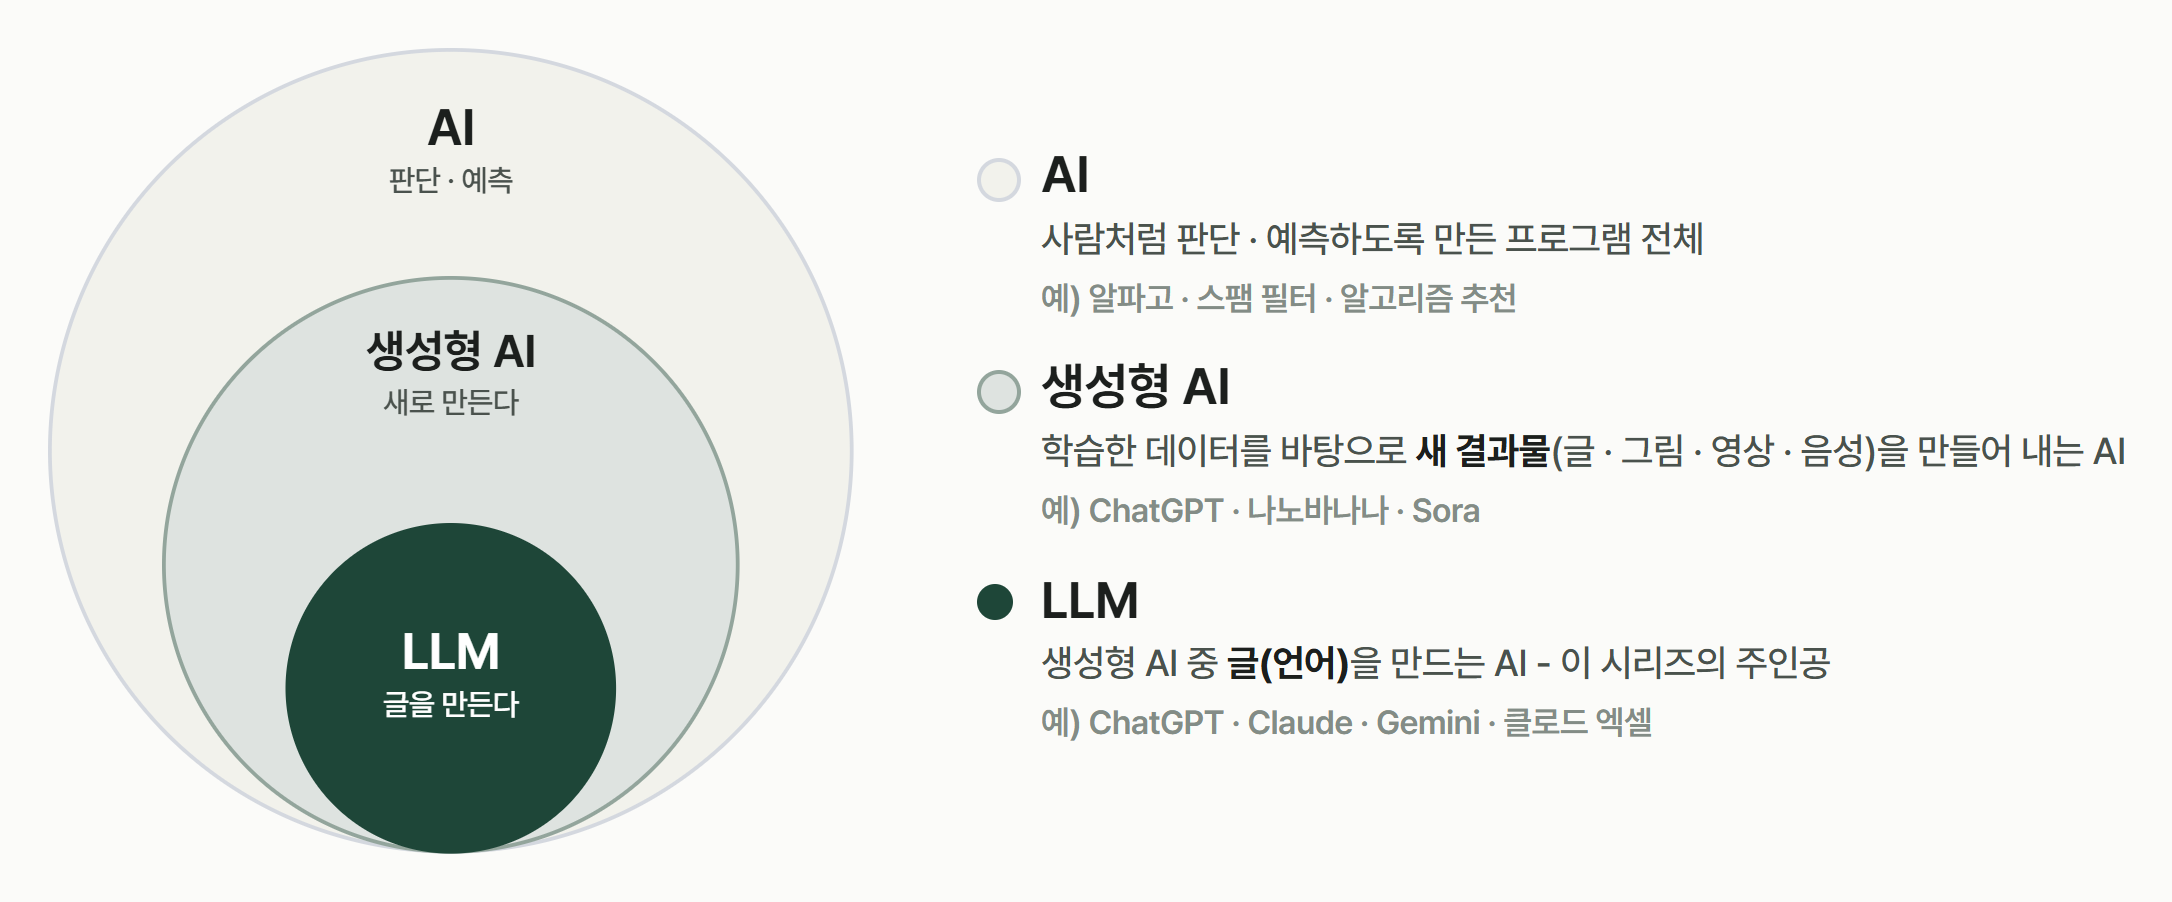Click the 생성형 AI legend circle
2172x902 pixels.
[x=998, y=392]
